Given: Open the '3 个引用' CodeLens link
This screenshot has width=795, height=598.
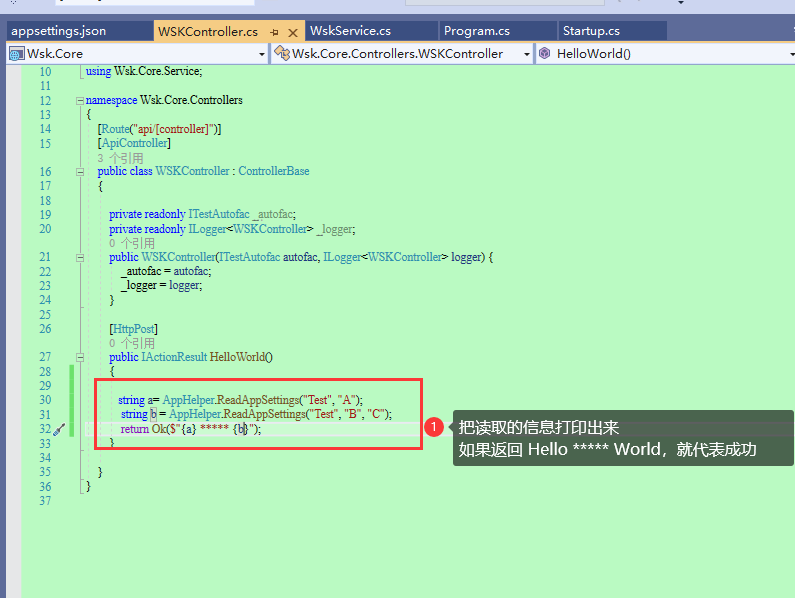Looking at the screenshot, I should pos(120,158).
